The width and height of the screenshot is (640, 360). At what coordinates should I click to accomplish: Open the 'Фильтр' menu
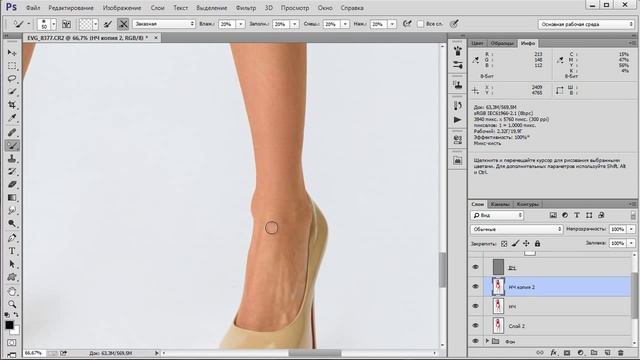click(x=246, y=8)
